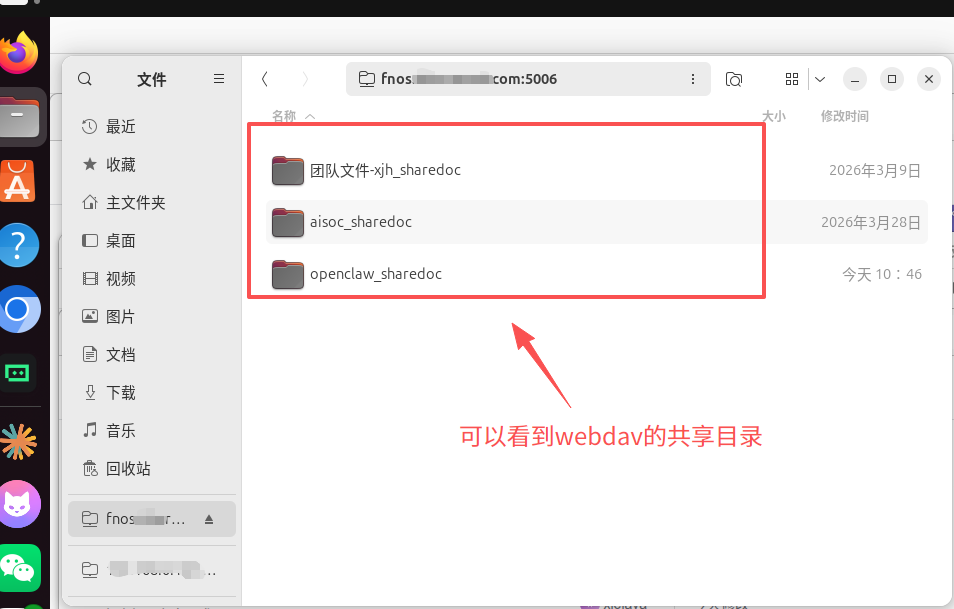Select openclaw_sharedoc folder name
This screenshot has width=954, height=609.
click(376, 274)
